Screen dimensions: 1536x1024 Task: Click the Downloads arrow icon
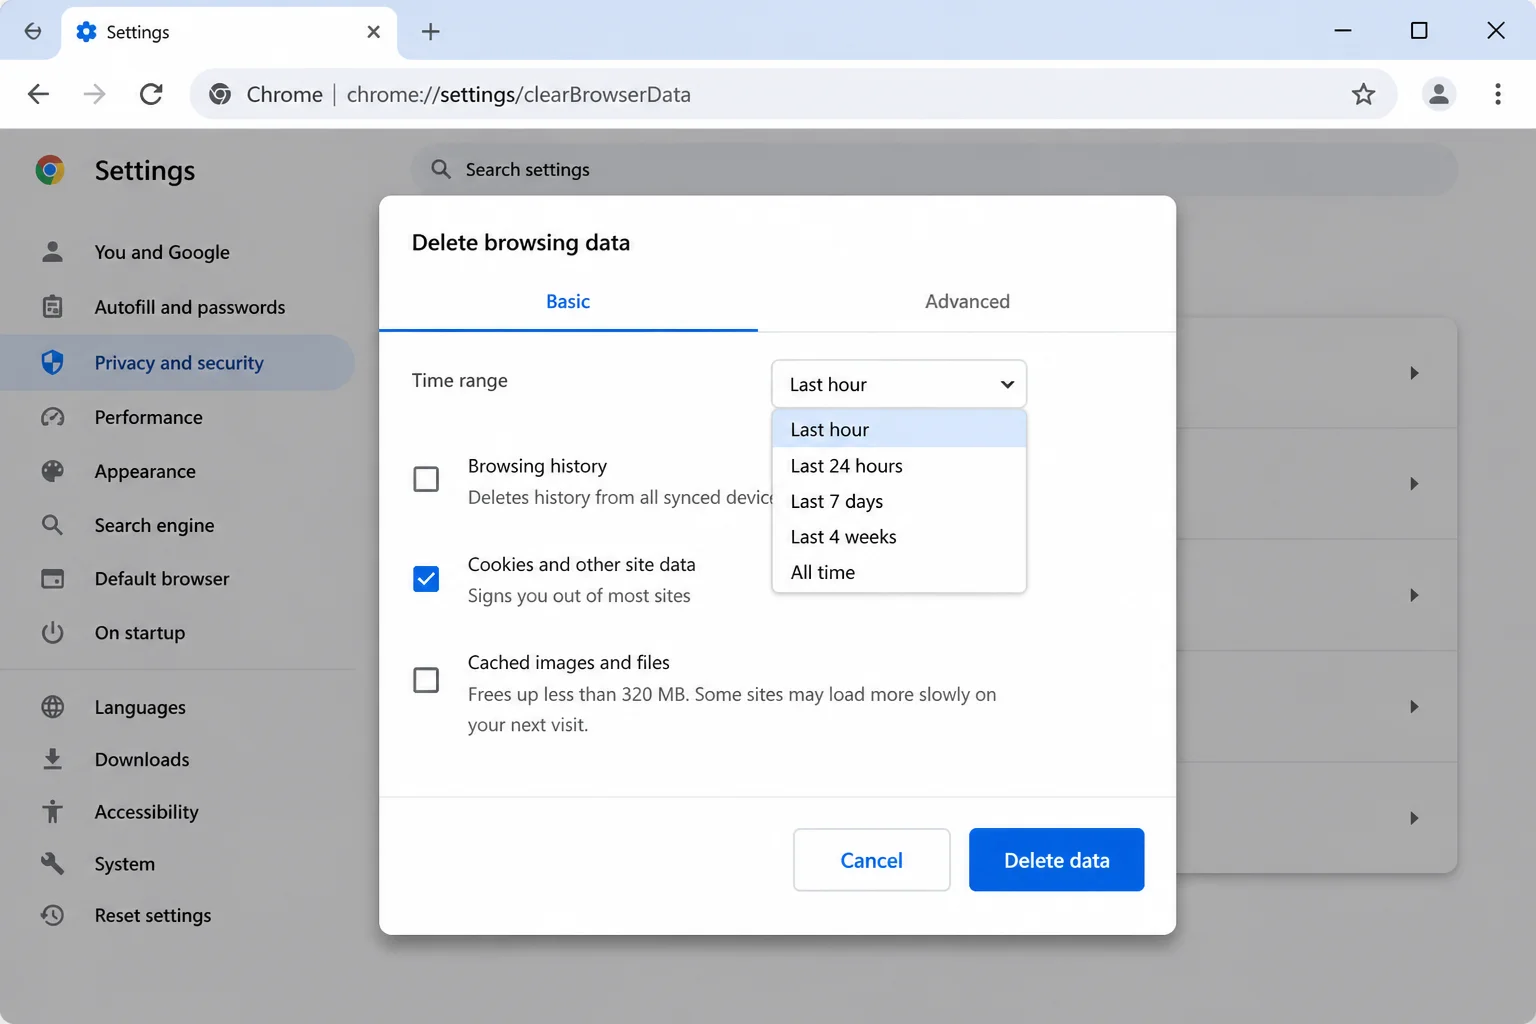pyautogui.click(x=52, y=759)
